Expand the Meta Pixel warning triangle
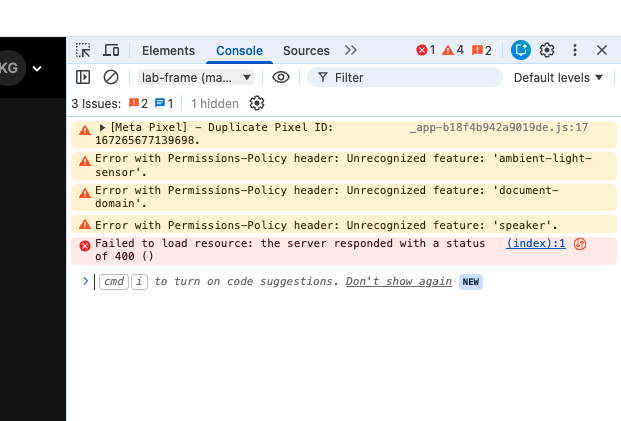The image size is (621, 421). click(x=102, y=128)
